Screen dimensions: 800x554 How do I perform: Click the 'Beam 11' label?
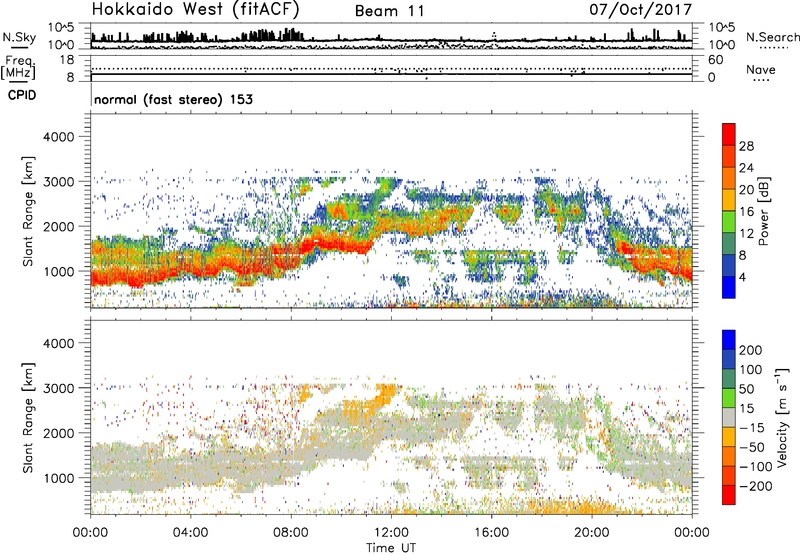(390, 11)
